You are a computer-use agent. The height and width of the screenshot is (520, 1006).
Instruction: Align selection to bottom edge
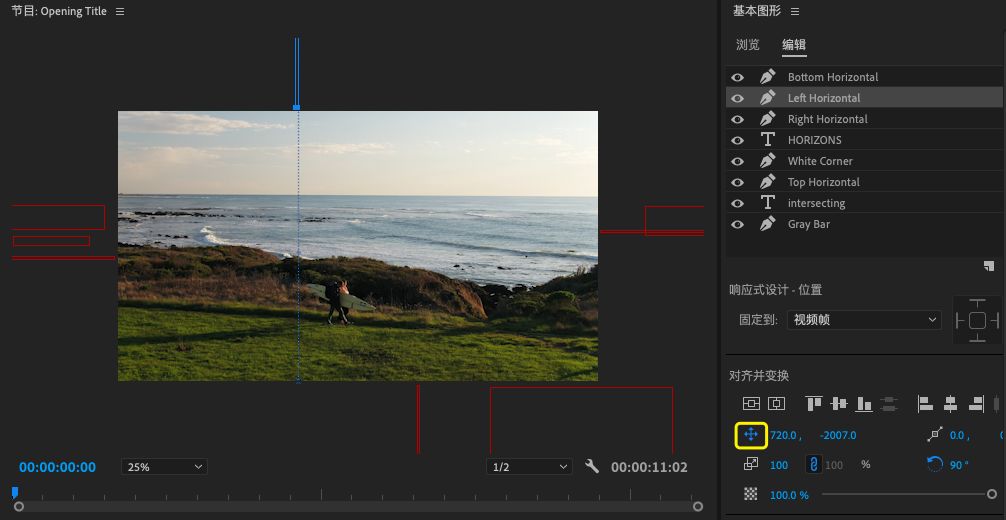point(864,404)
